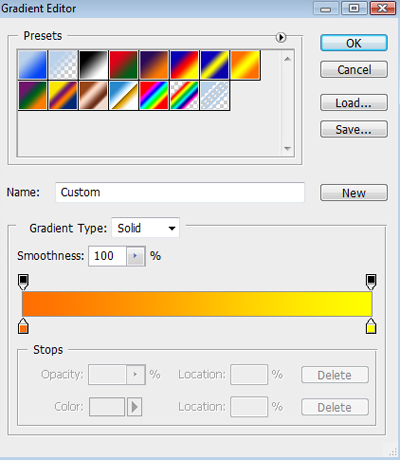The width and height of the screenshot is (400, 460).
Task: Select the Violet, Green, Orange preset
Action: (33, 95)
